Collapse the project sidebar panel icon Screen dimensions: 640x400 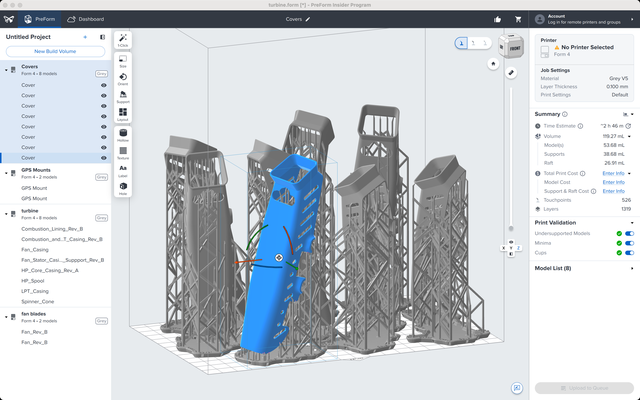102,37
